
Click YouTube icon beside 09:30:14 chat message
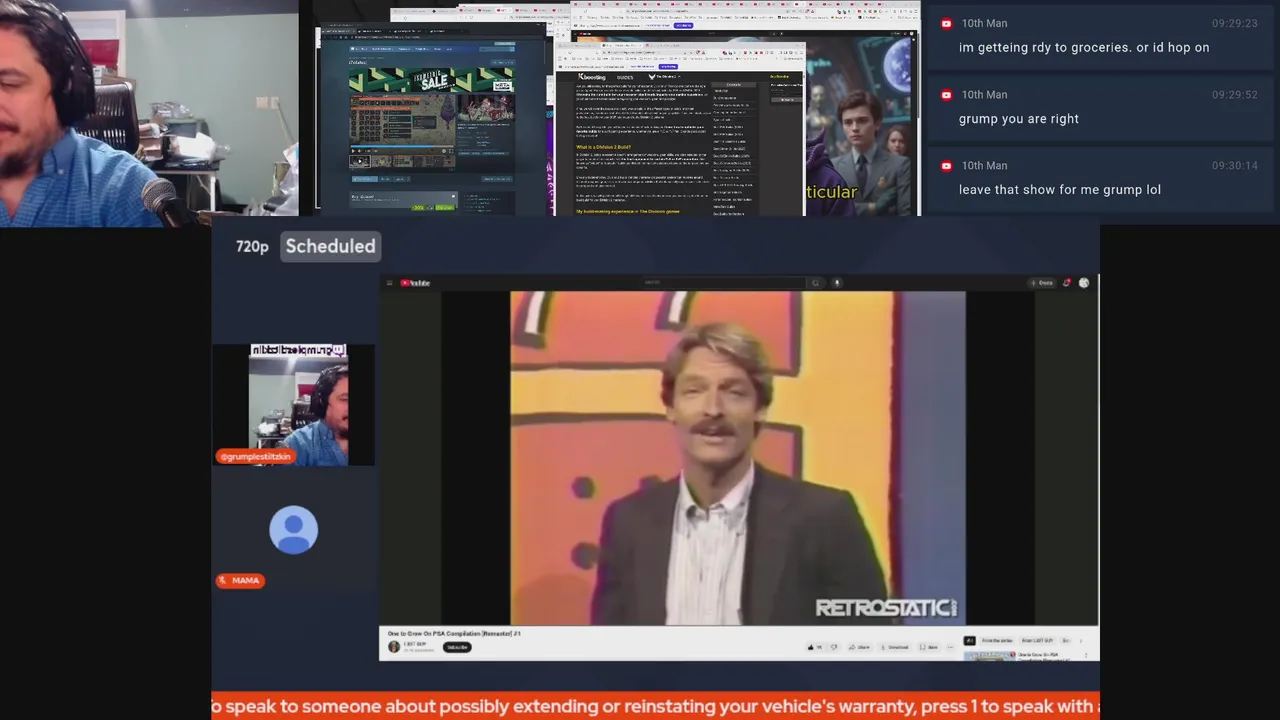(946, 165)
